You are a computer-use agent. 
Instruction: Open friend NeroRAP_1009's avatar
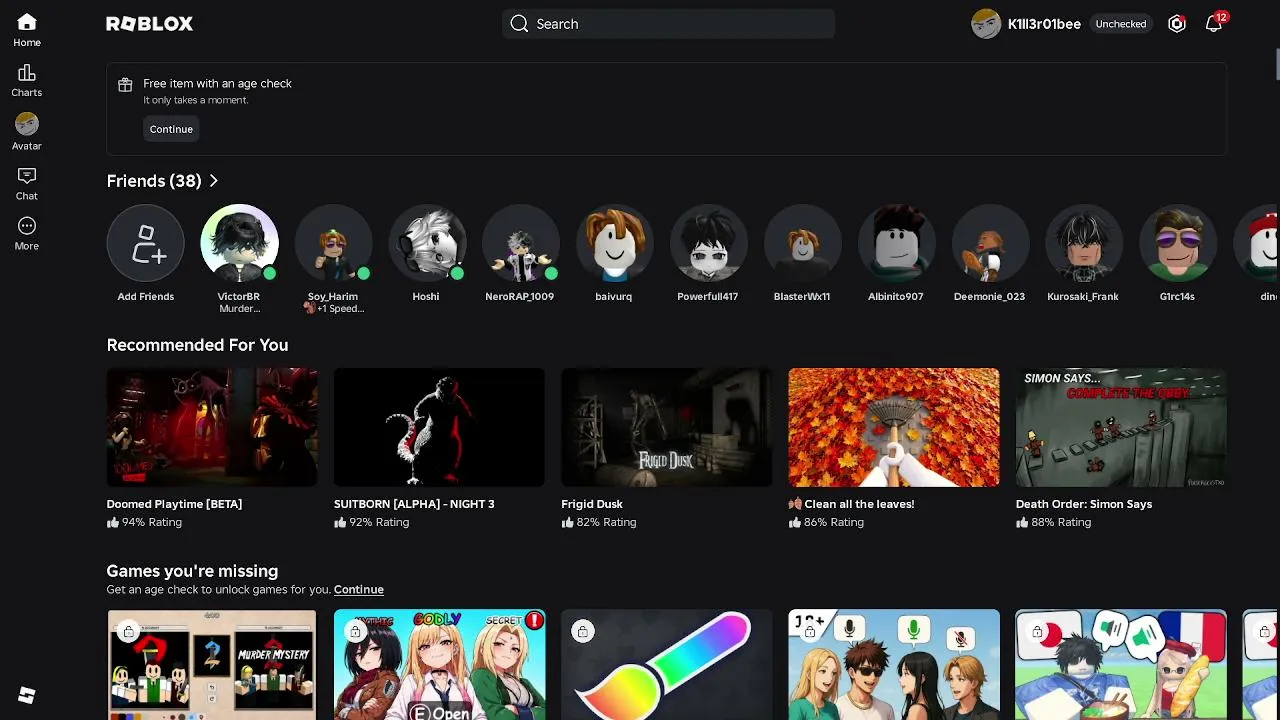click(520, 243)
